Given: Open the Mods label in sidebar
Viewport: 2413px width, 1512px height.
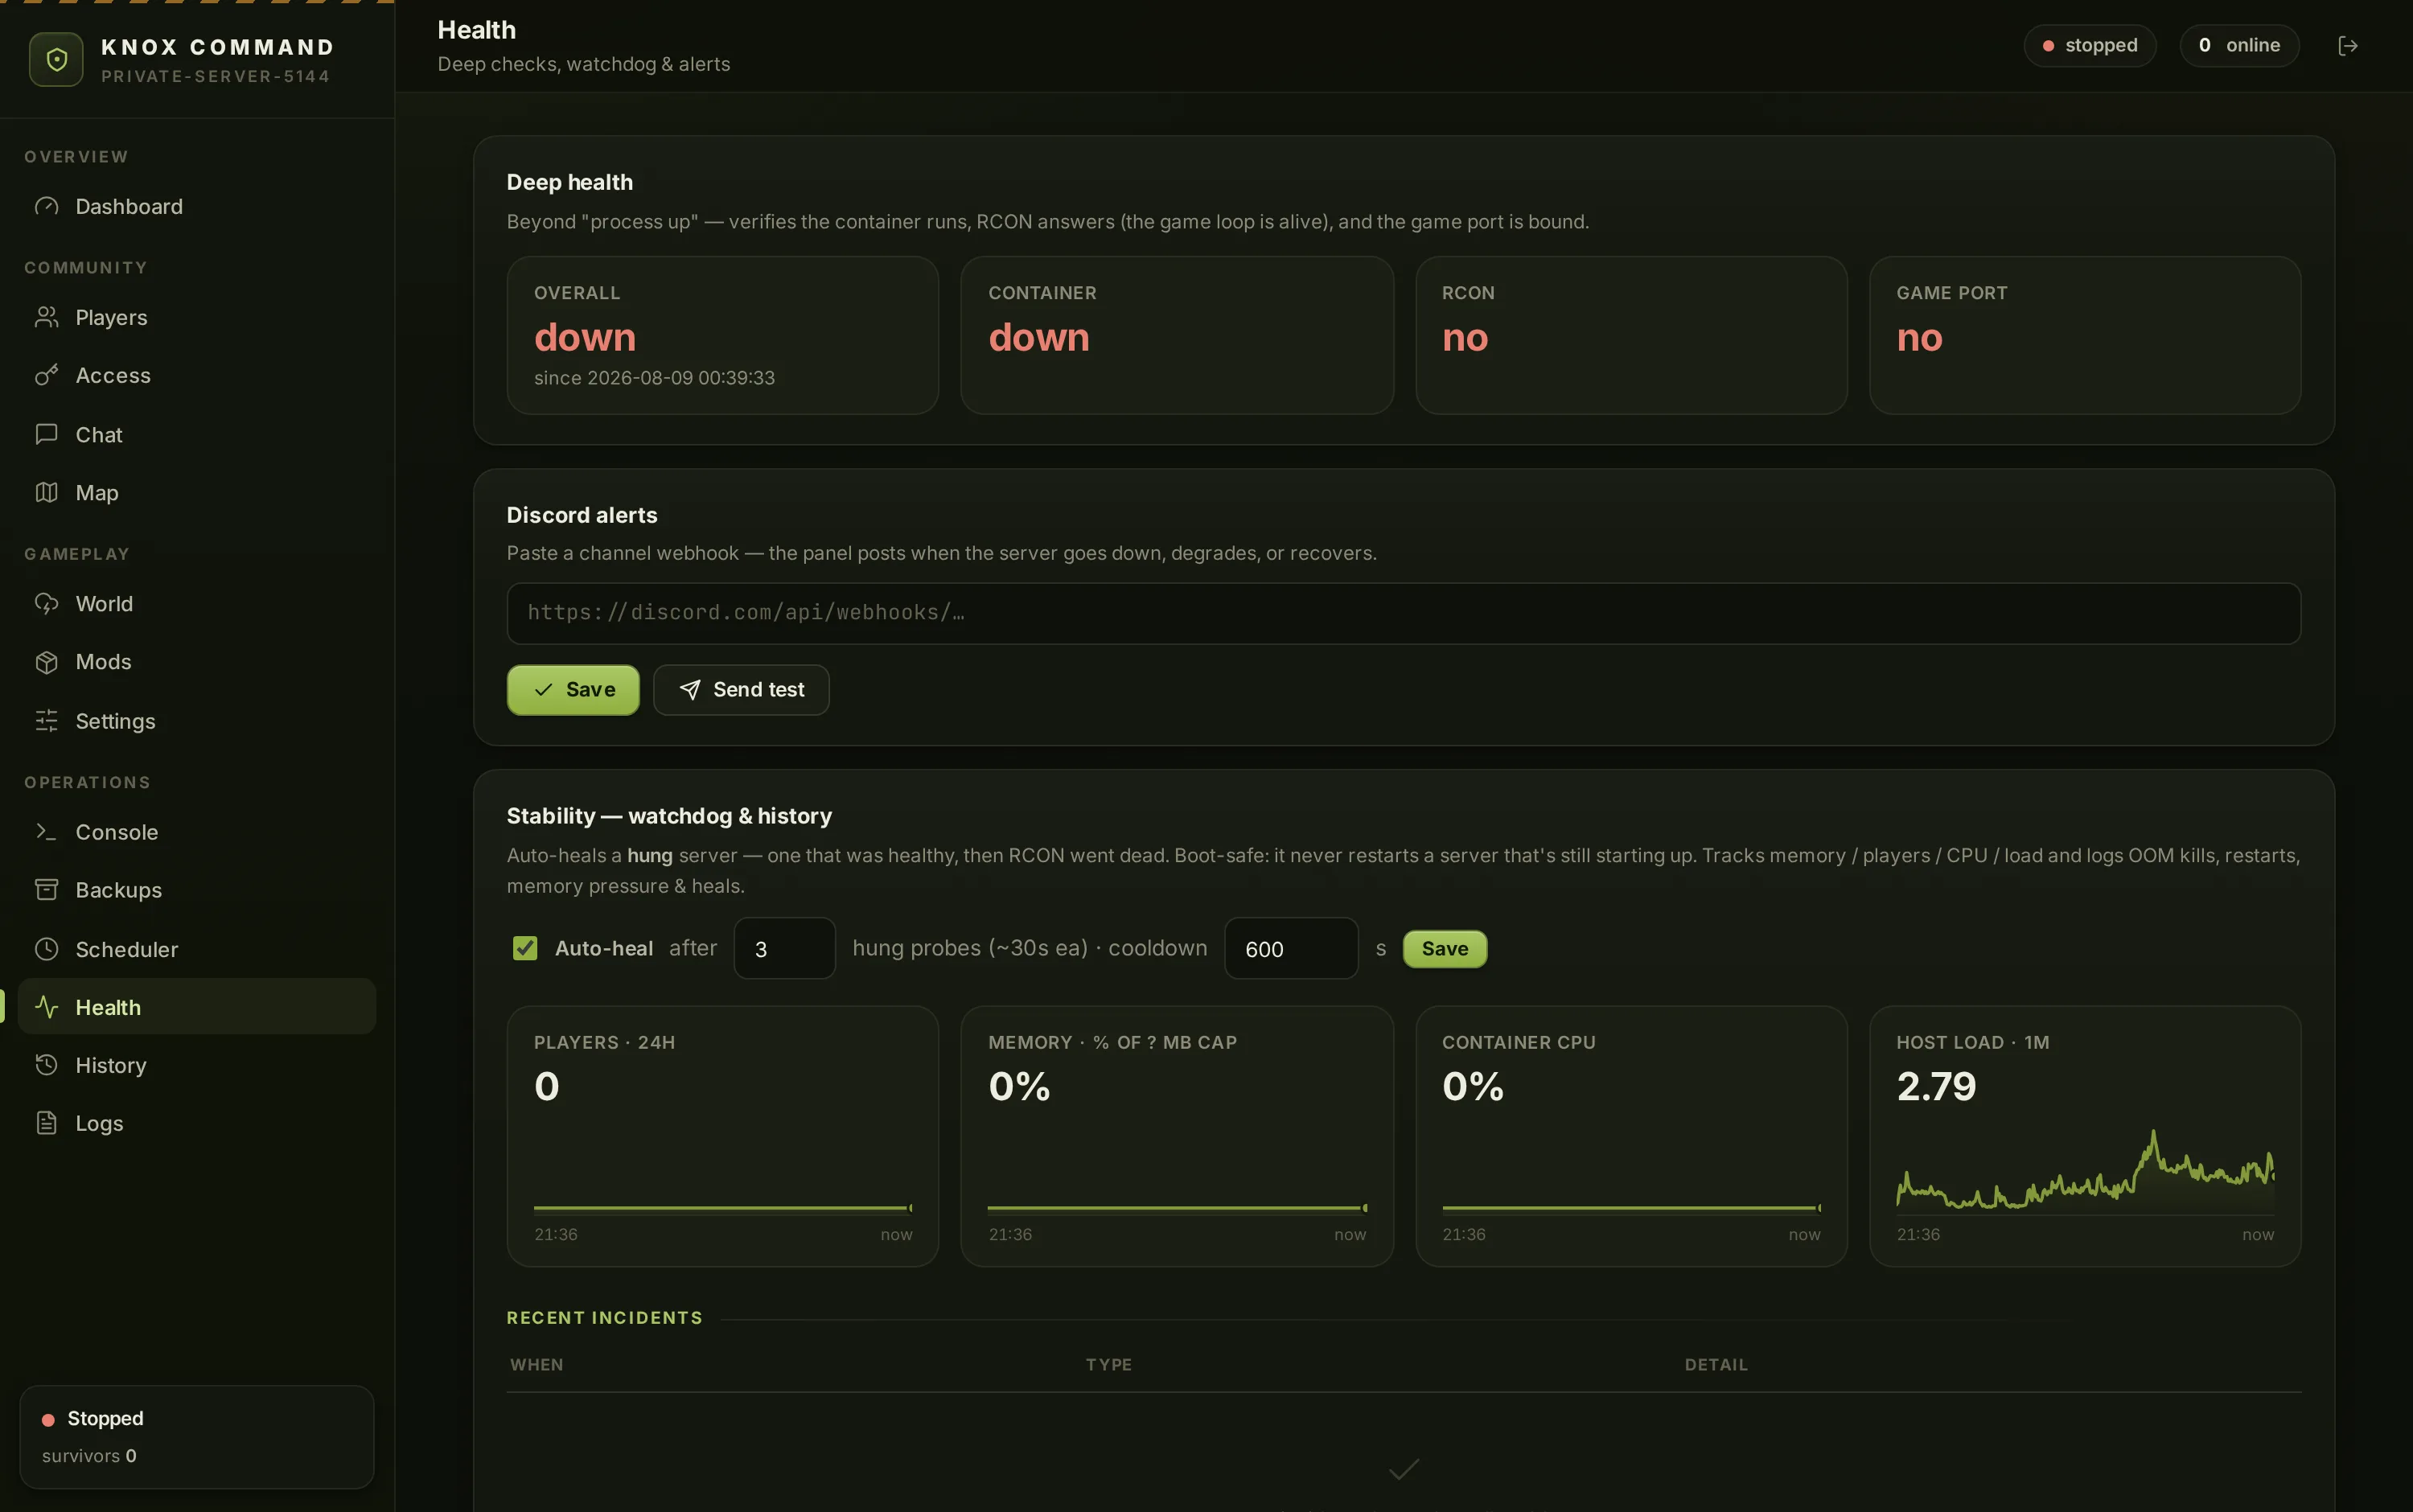Looking at the screenshot, I should click(x=103, y=662).
